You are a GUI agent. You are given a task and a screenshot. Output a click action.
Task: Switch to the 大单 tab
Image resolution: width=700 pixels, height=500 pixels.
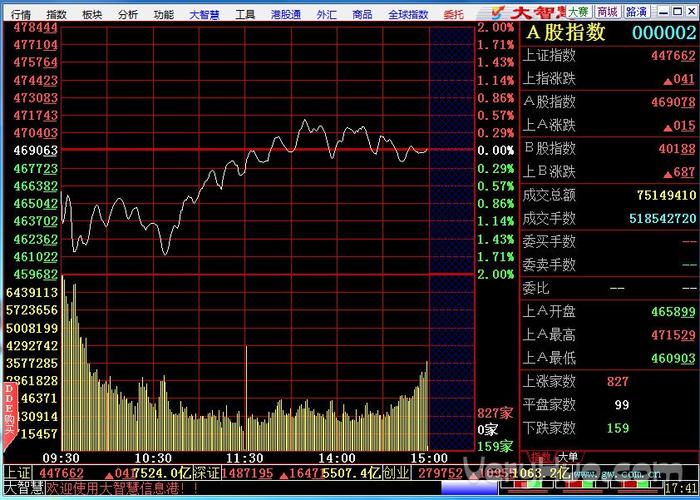[568, 457]
